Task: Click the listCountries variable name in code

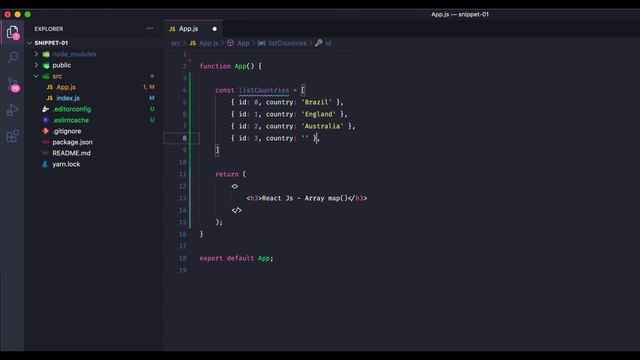Action: (x=264, y=90)
